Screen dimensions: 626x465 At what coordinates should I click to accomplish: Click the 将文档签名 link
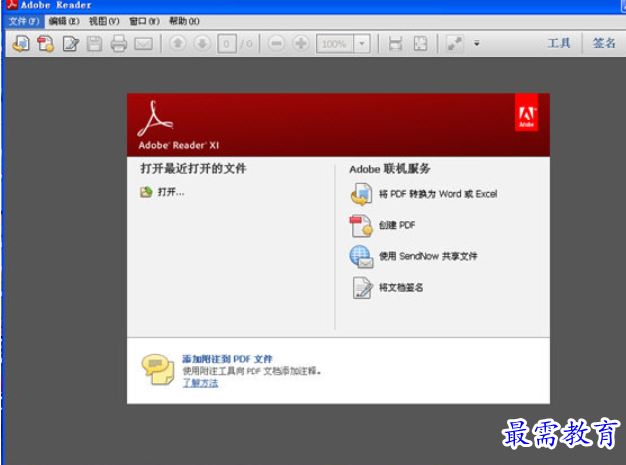click(x=401, y=287)
